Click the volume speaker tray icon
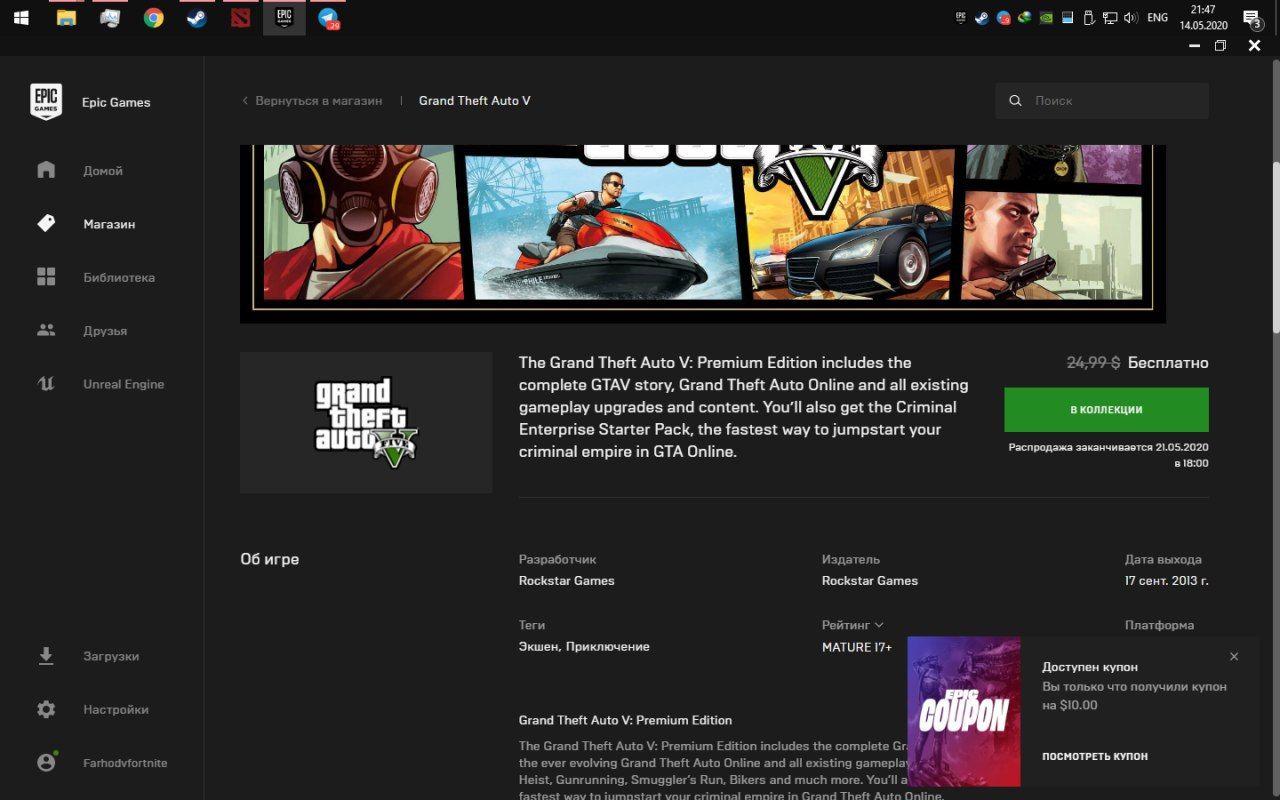Image resolution: width=1280 pixels, height=800 pixels. pos(1132,18)
